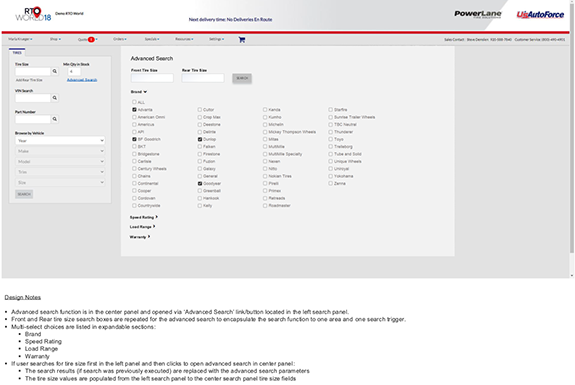575x385 pixels.
Task: Click the Add Rear Tire Size link
Action: click(x=29, y=80)
